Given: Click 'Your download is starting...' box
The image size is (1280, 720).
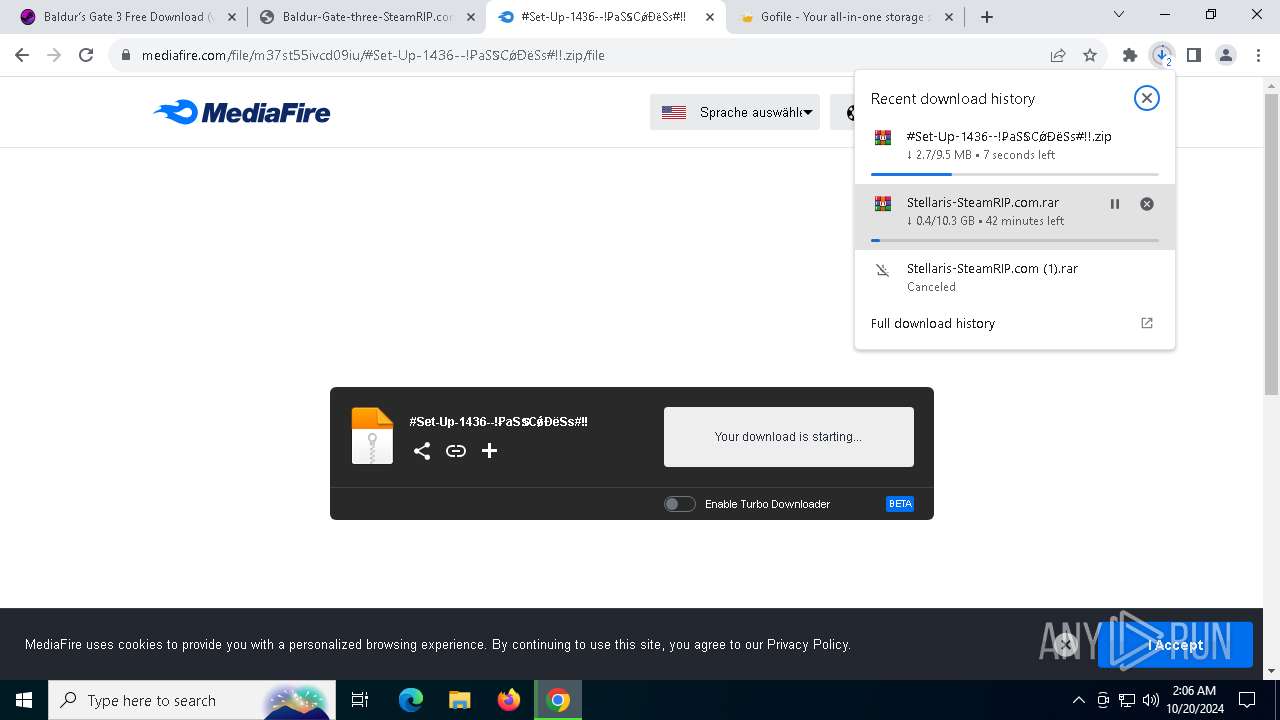Looking at the screenshot, I should 788,437.
